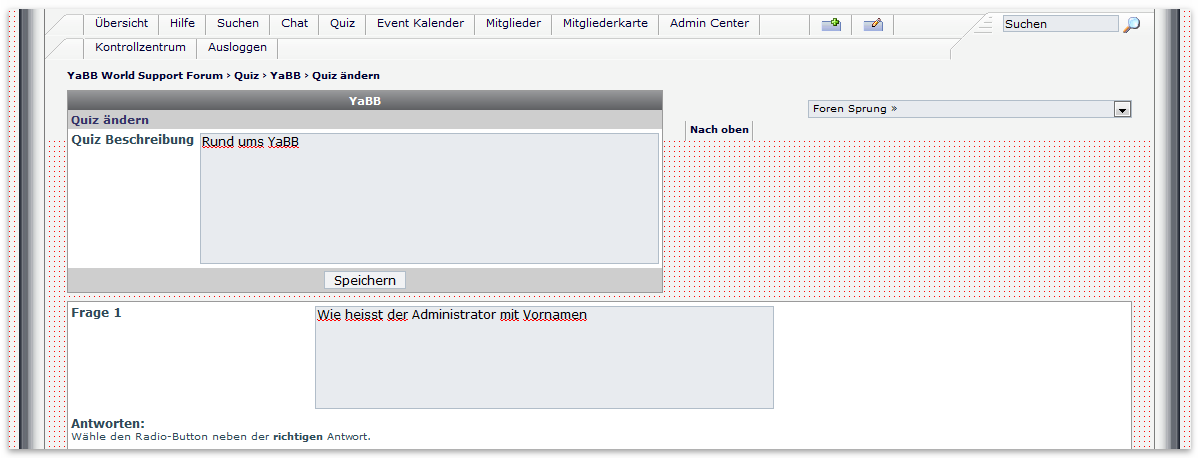1200x458 pixels.
Task: Click the edit-tab icon with pencil
Action: [x=873, y=24]
